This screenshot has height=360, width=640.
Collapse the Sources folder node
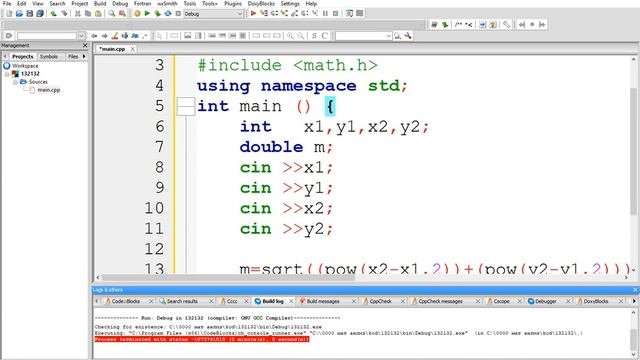pyautogui.click(x=15, y=82)
